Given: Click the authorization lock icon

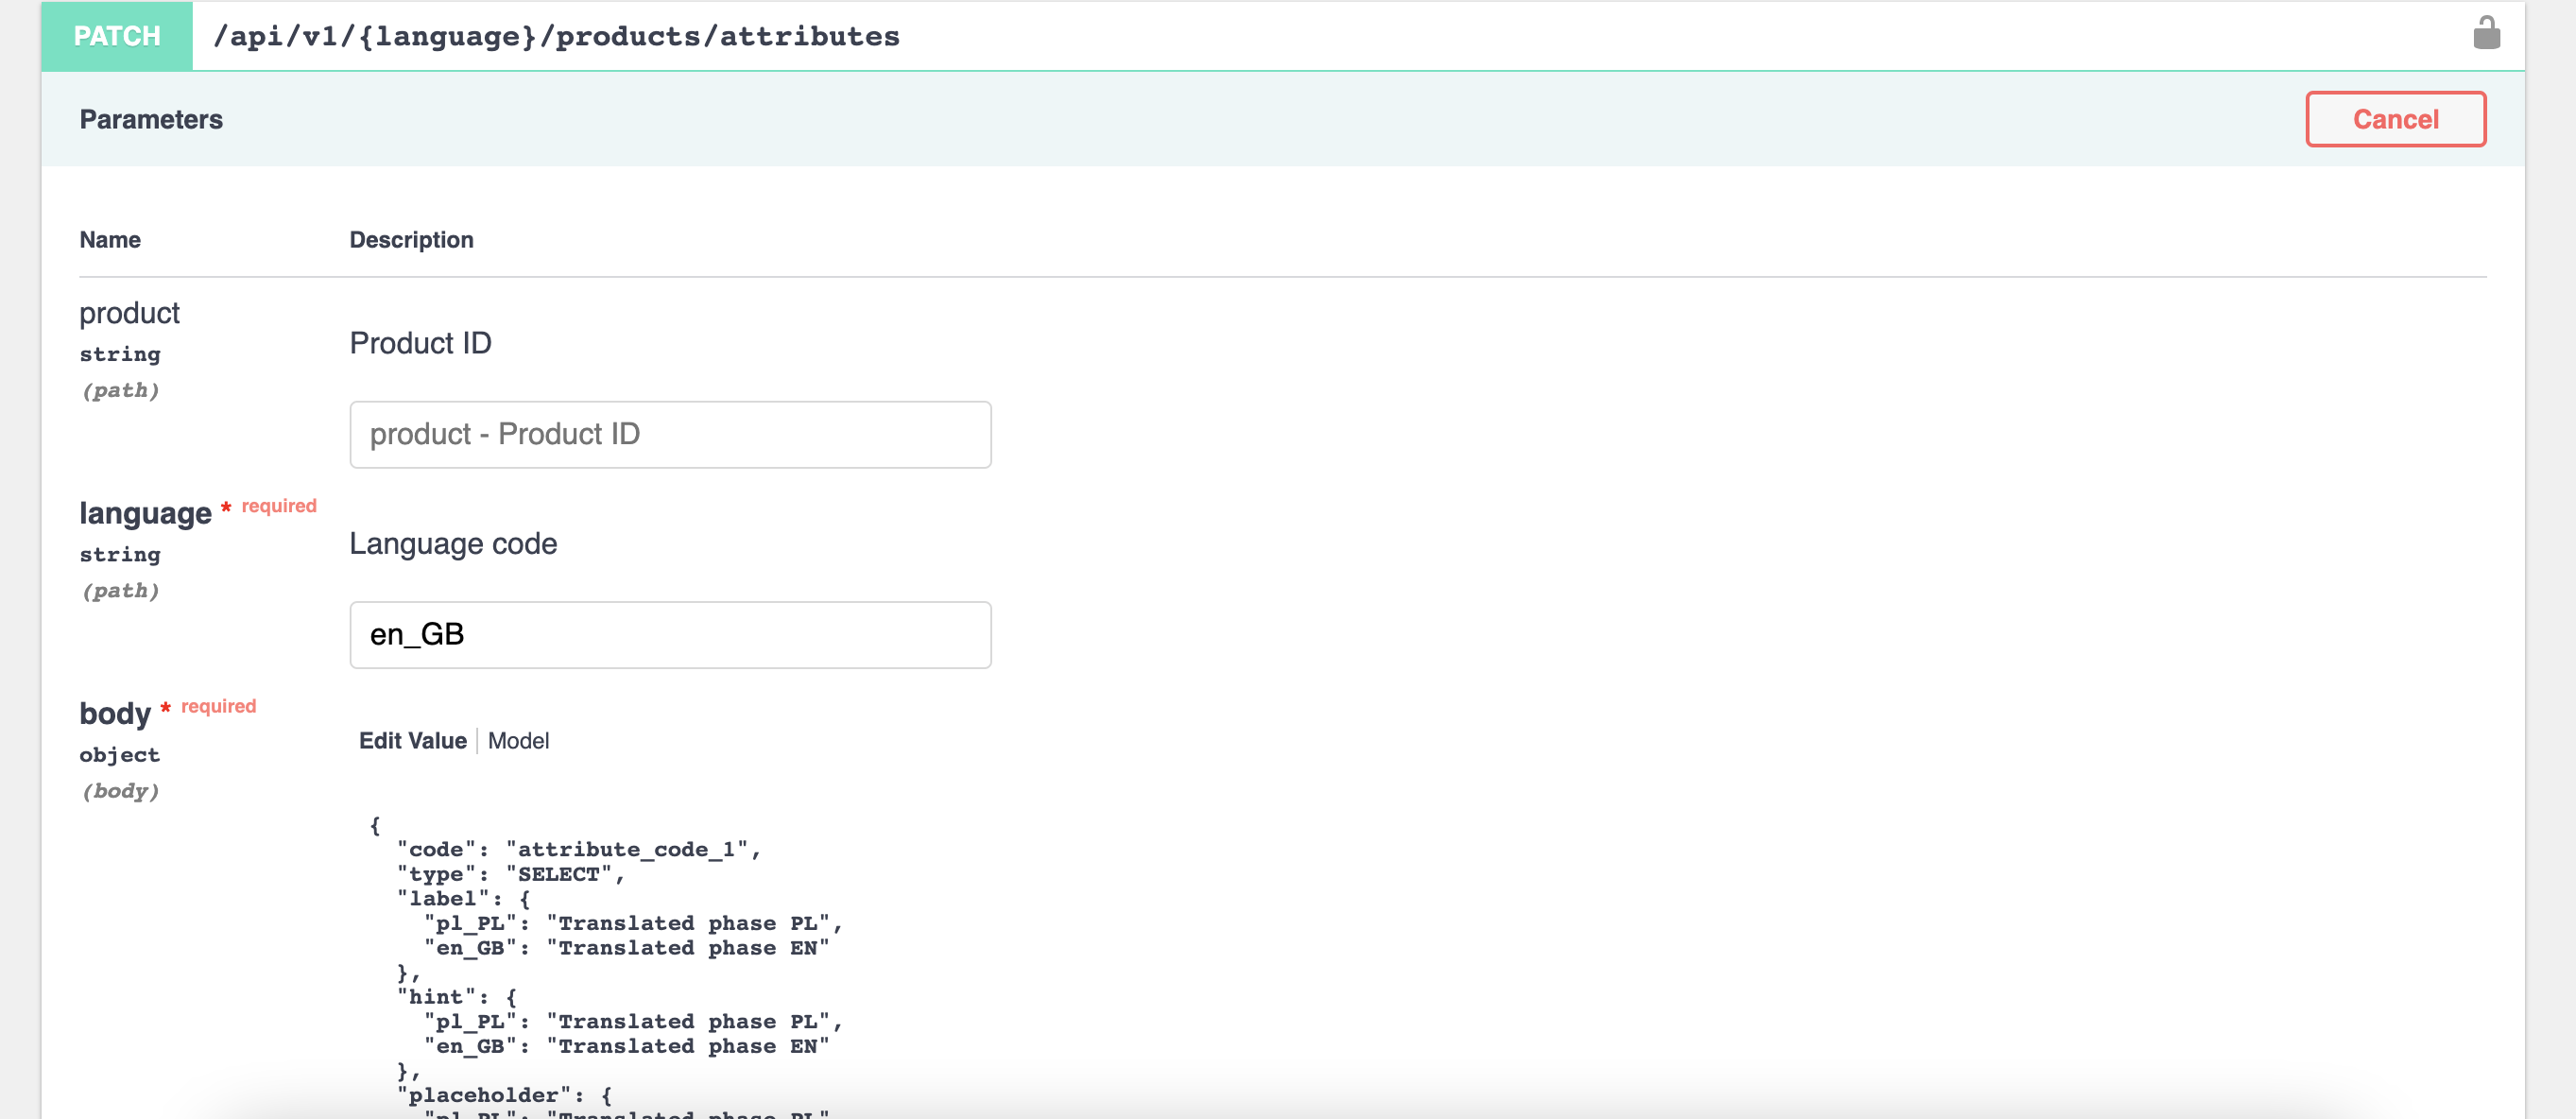Looking at the screenshot, I should [2486, 34].
